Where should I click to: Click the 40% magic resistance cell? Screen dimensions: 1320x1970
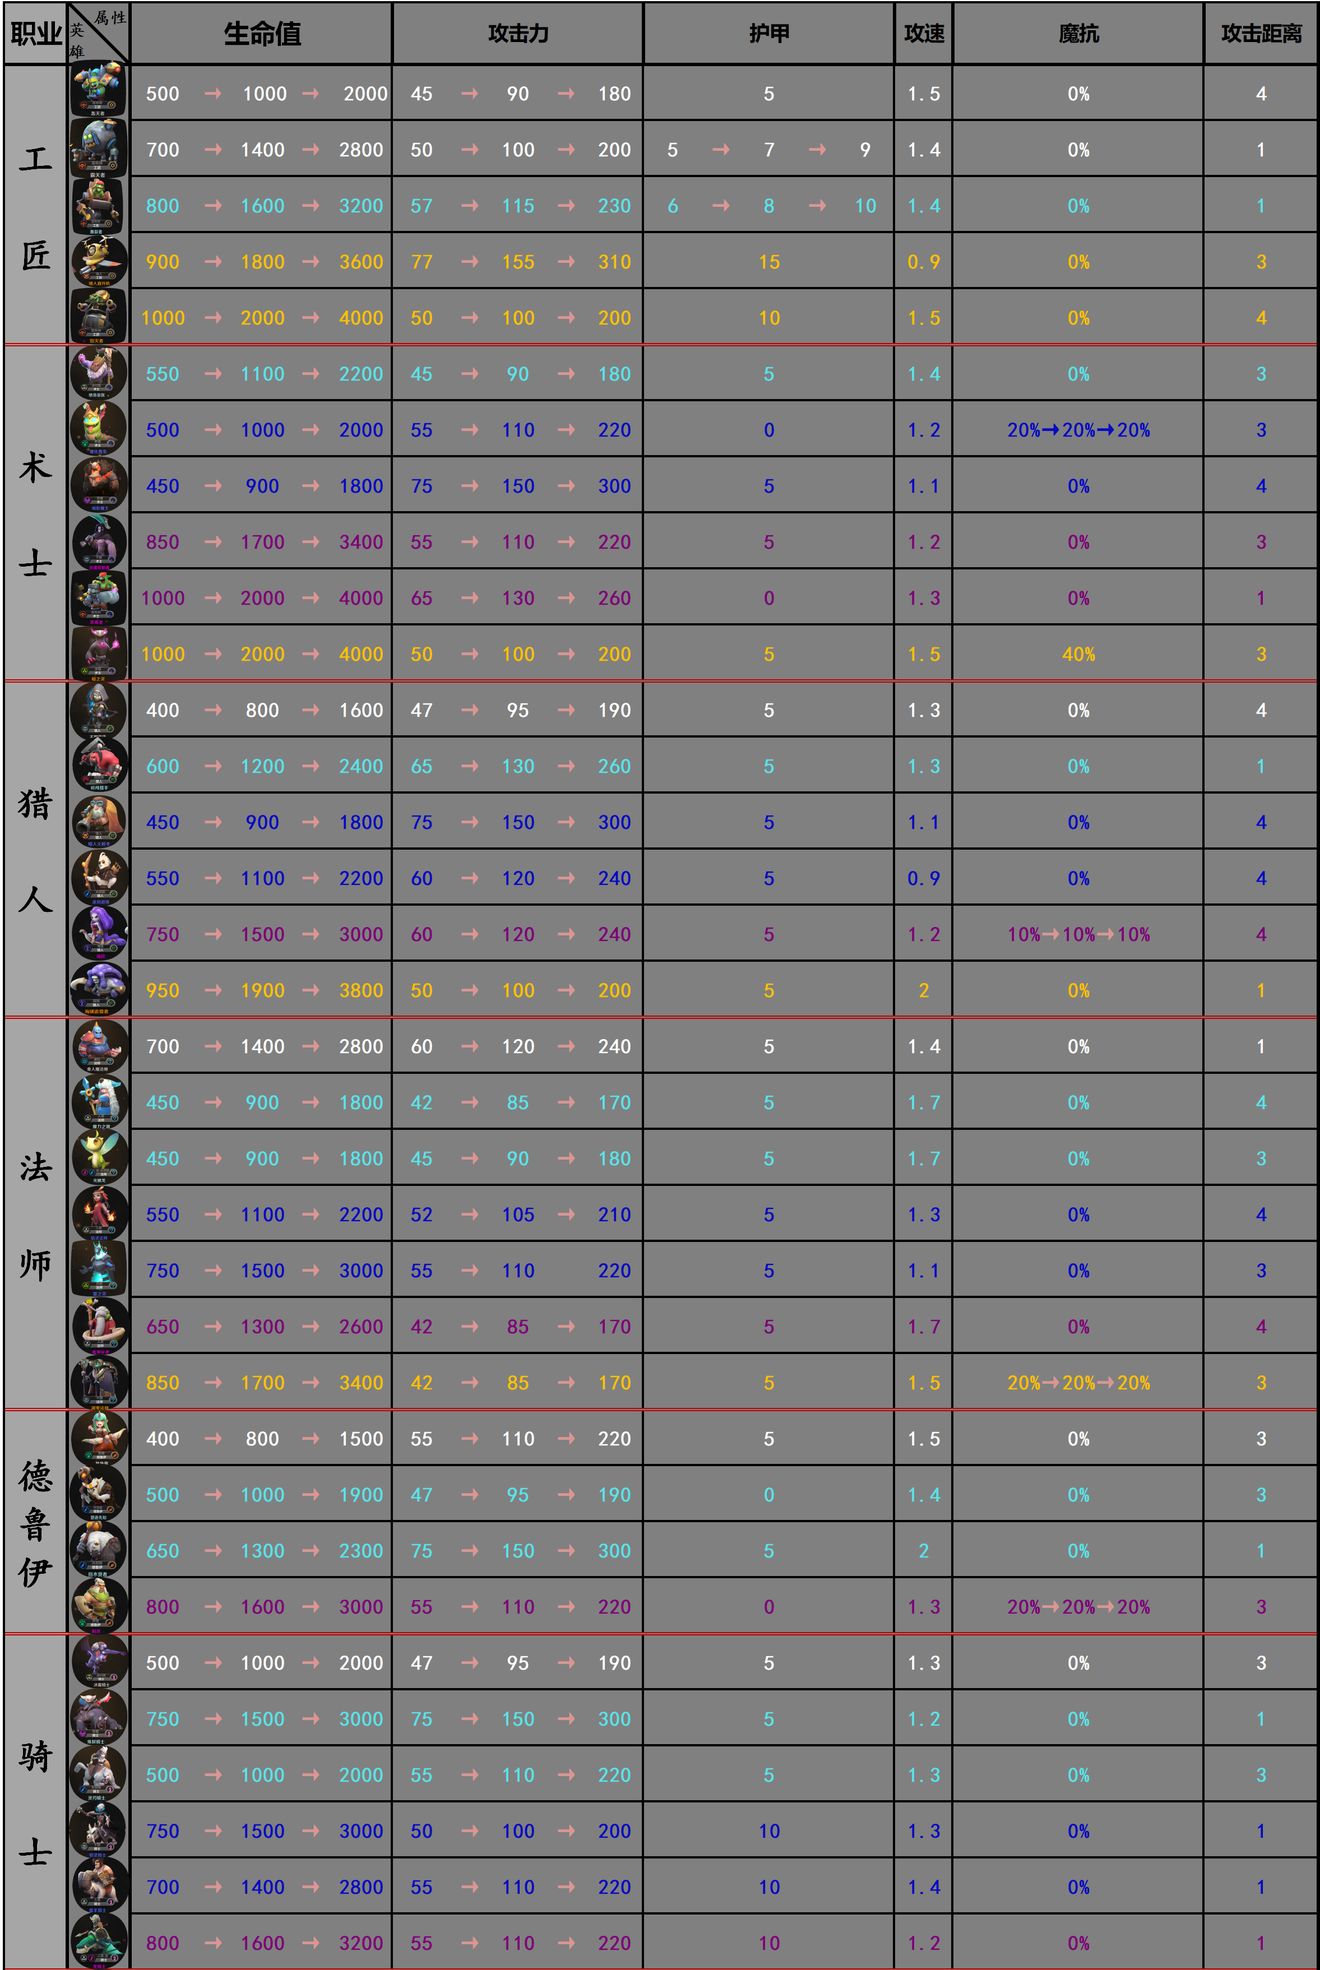[x=1078, y=654]
